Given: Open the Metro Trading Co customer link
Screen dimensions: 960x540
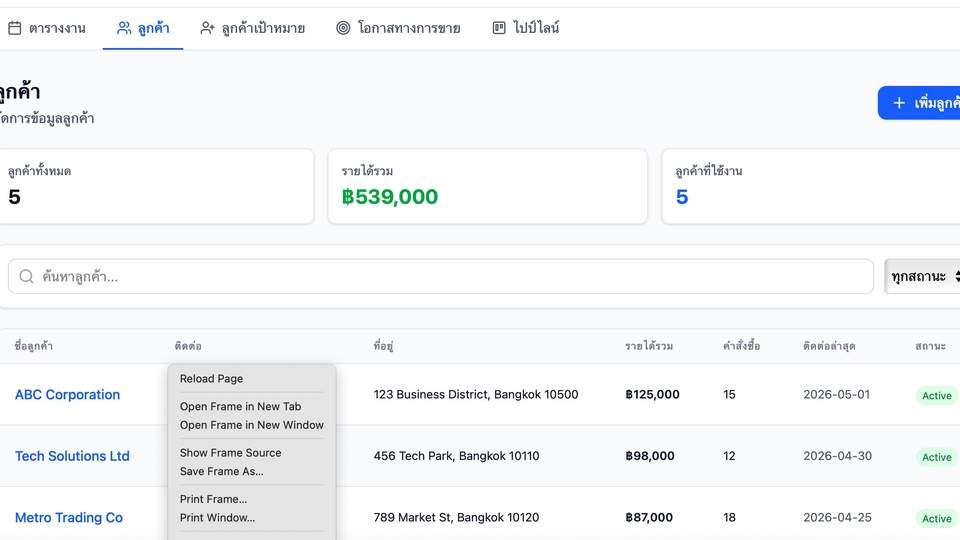Looking at the screenshot, I should (69, 518).
